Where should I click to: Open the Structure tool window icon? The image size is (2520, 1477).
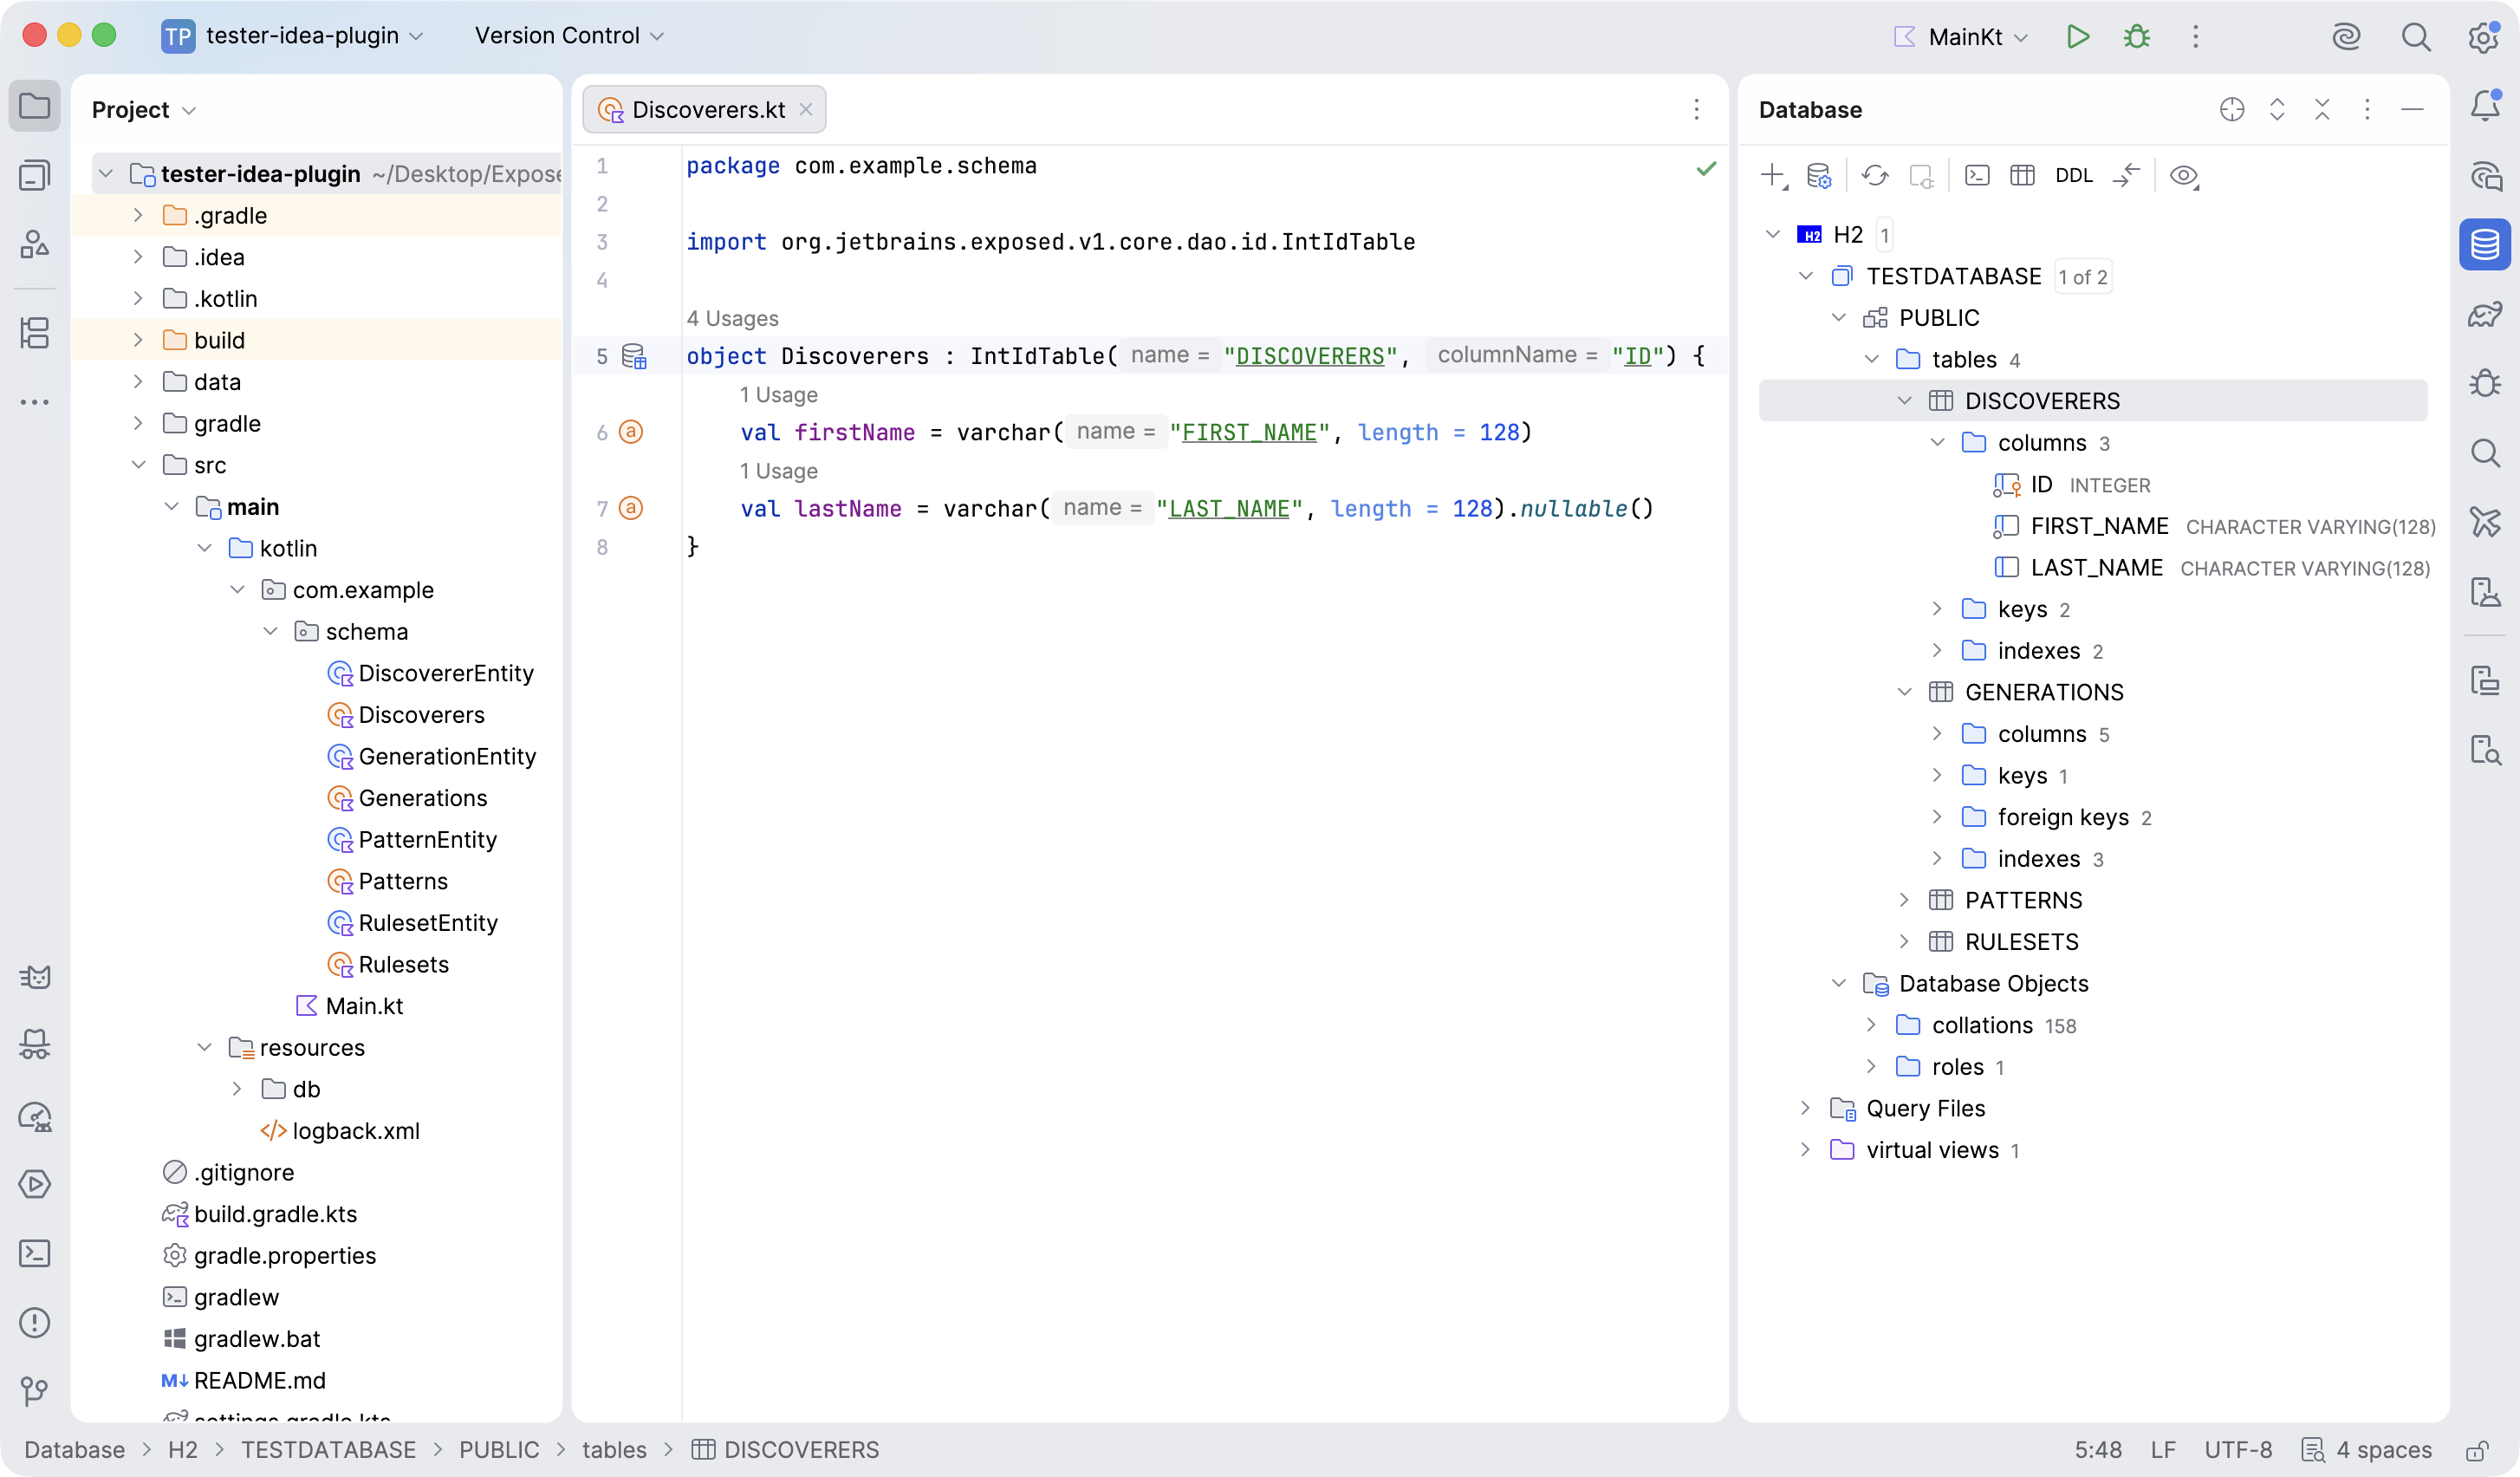click(x=35, y=333)
